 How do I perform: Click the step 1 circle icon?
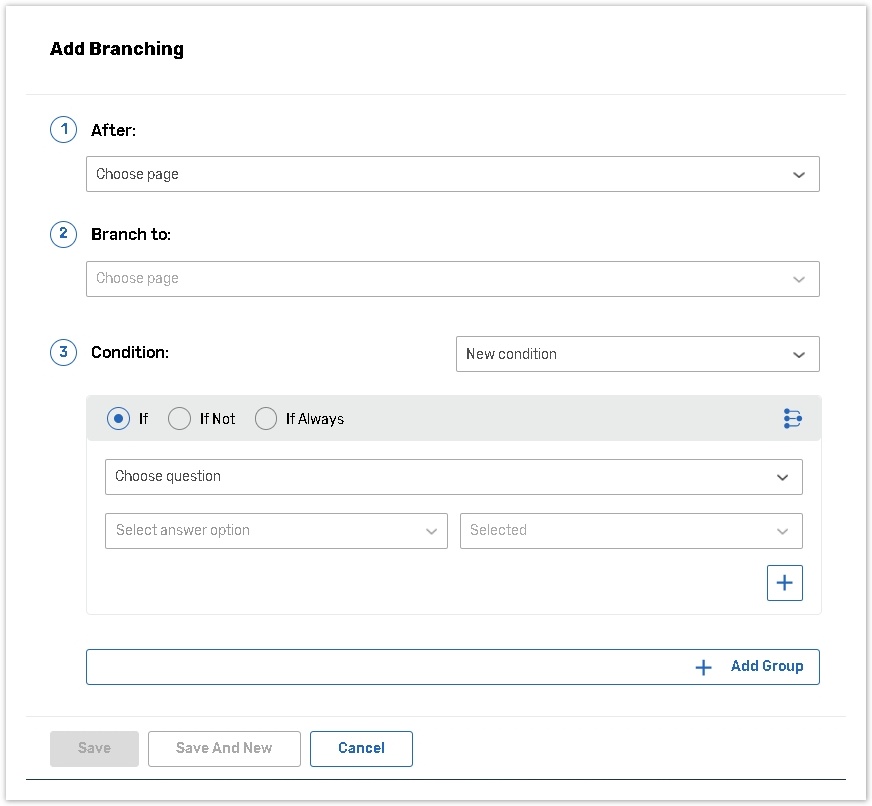63,130
